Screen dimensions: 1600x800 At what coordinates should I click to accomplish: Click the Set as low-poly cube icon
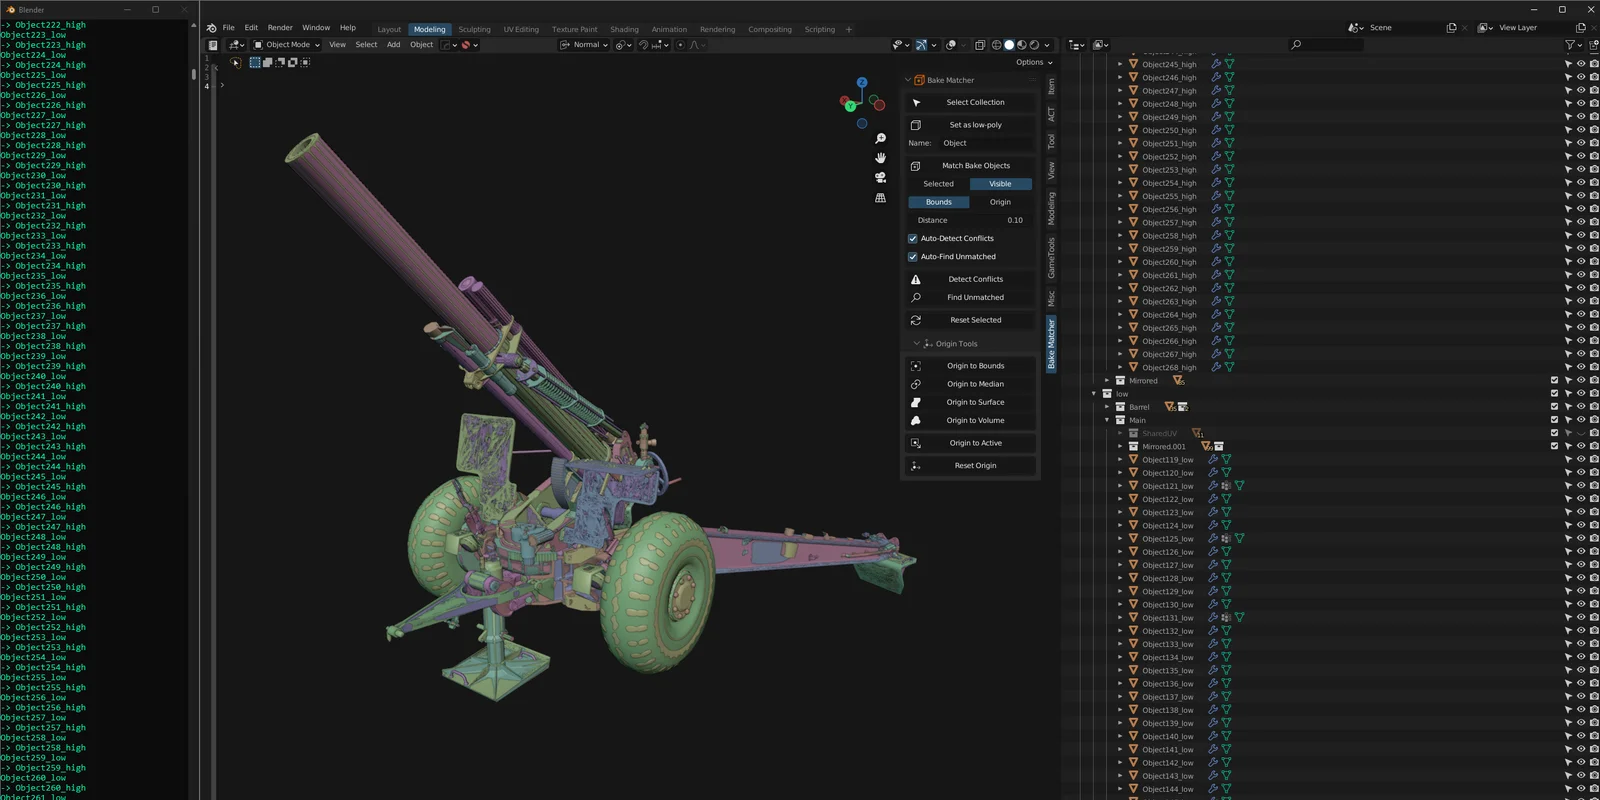tap(916, 125)
